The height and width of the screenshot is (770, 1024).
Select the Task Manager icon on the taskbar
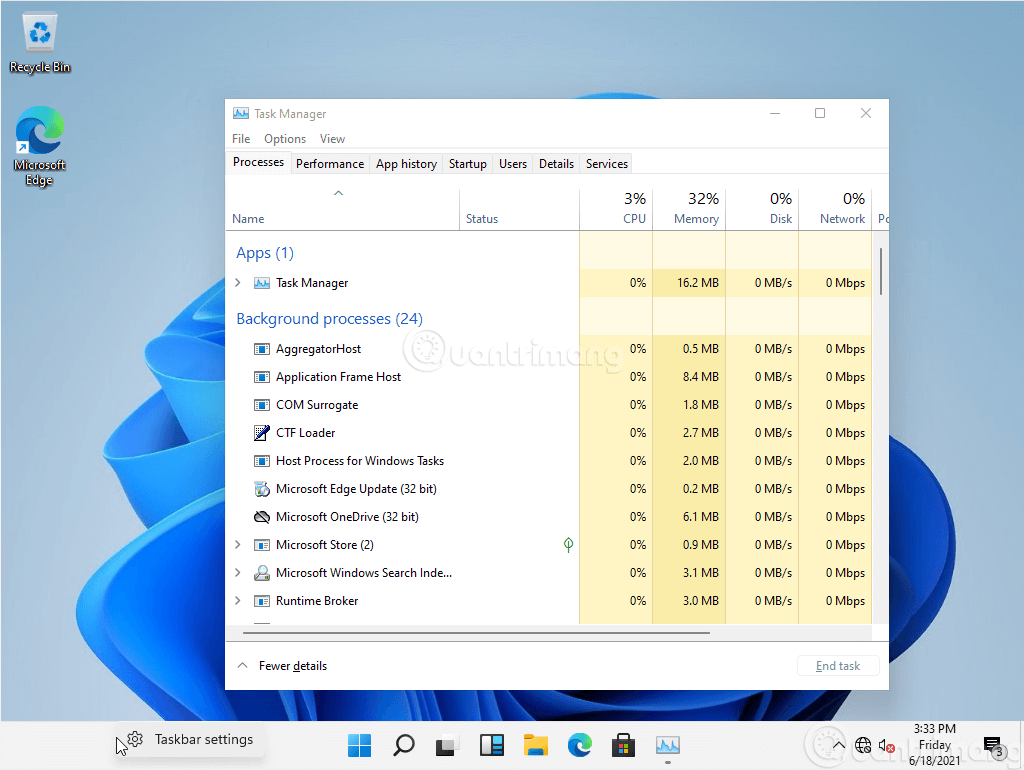click(667, 745)
